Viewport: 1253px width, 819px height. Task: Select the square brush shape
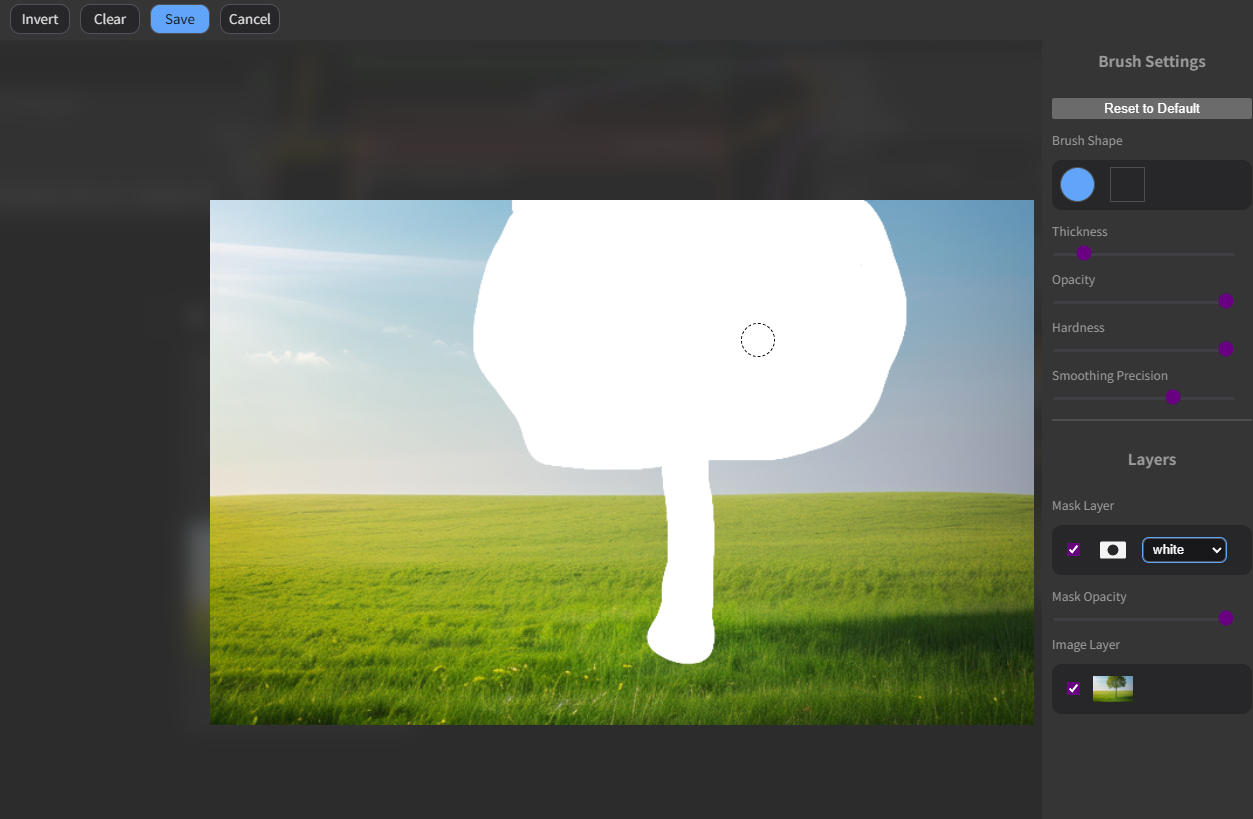point(1127,185)
